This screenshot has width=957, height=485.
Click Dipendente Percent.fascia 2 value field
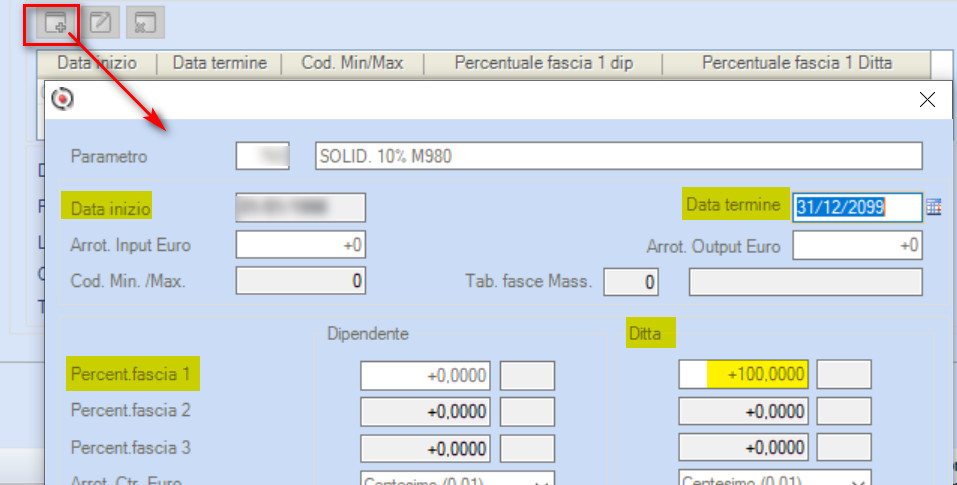pyautogui.click(x=425, y=412)
